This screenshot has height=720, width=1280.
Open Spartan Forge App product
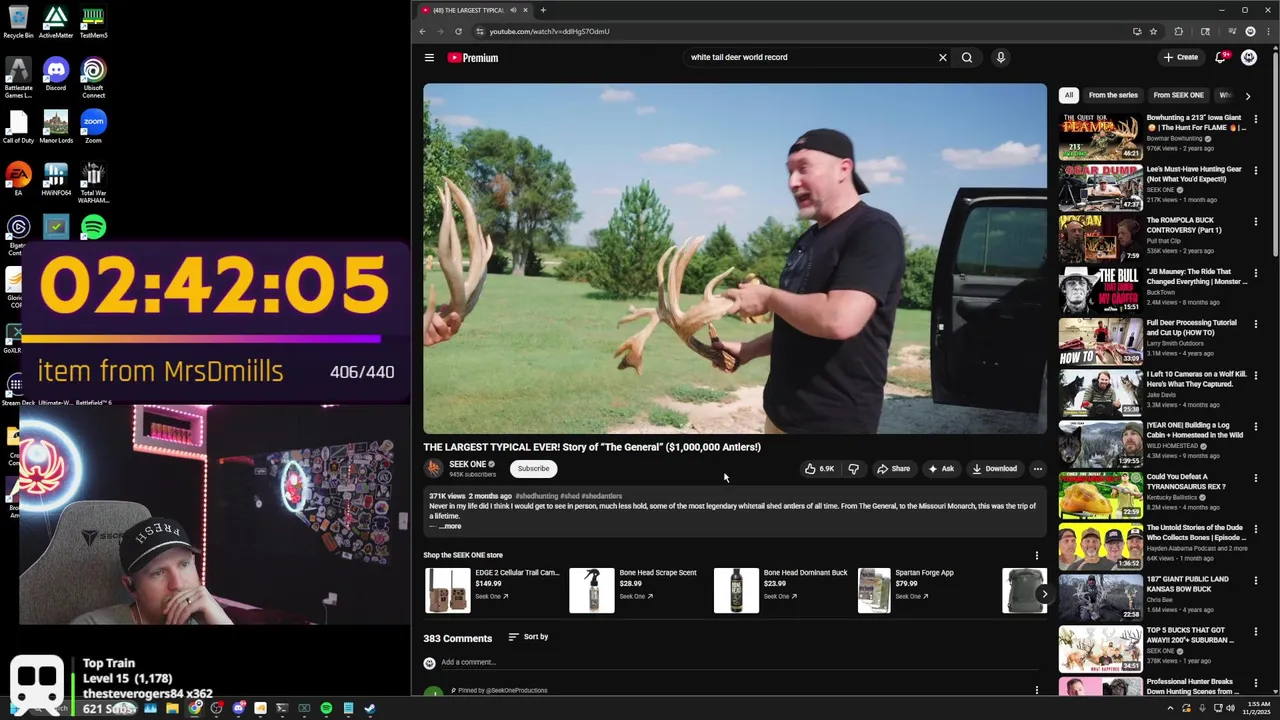pos(908,590)
